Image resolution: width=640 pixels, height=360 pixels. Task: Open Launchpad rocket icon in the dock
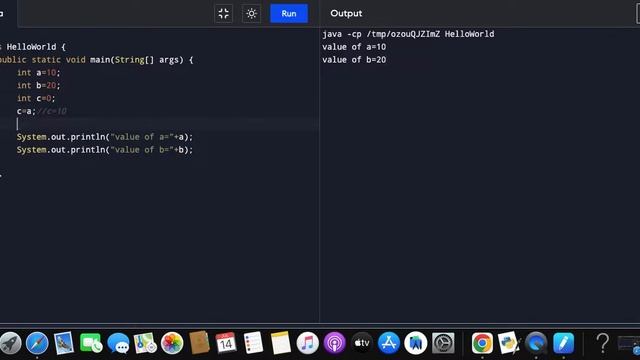click(x=10, y=343)
